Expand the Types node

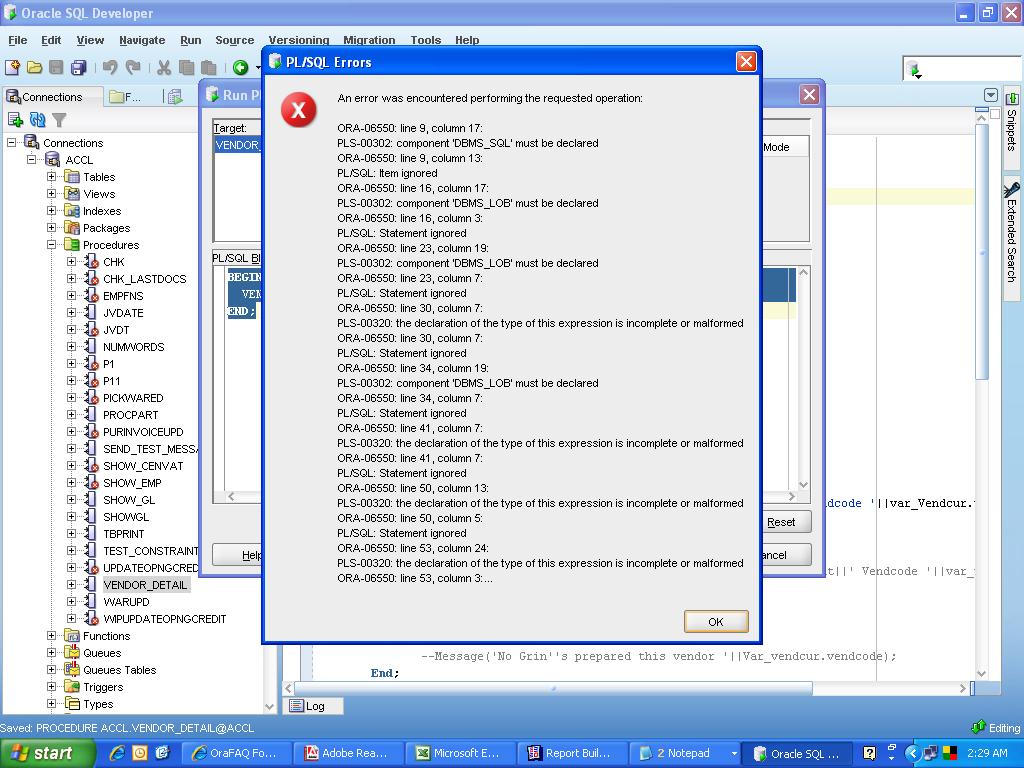(52, 704)
